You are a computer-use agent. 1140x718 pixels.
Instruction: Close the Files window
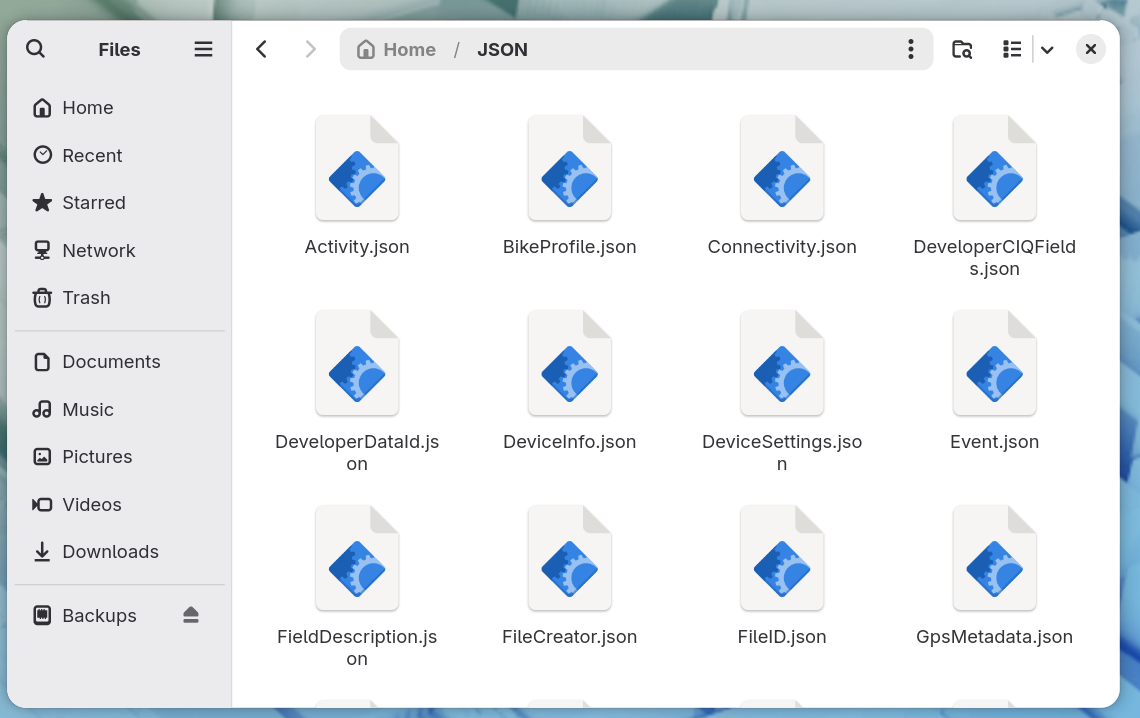(x=1091, y=49)
